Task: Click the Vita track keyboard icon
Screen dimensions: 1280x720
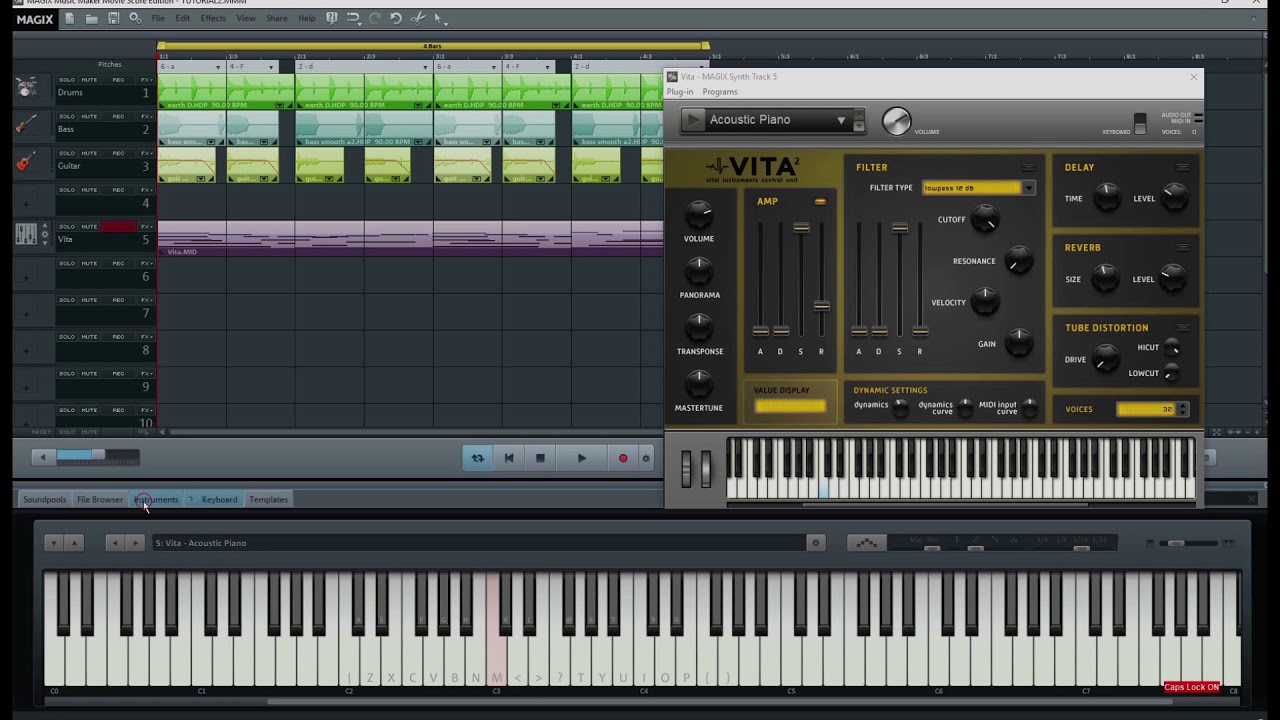Action: [x=27, y=235]
